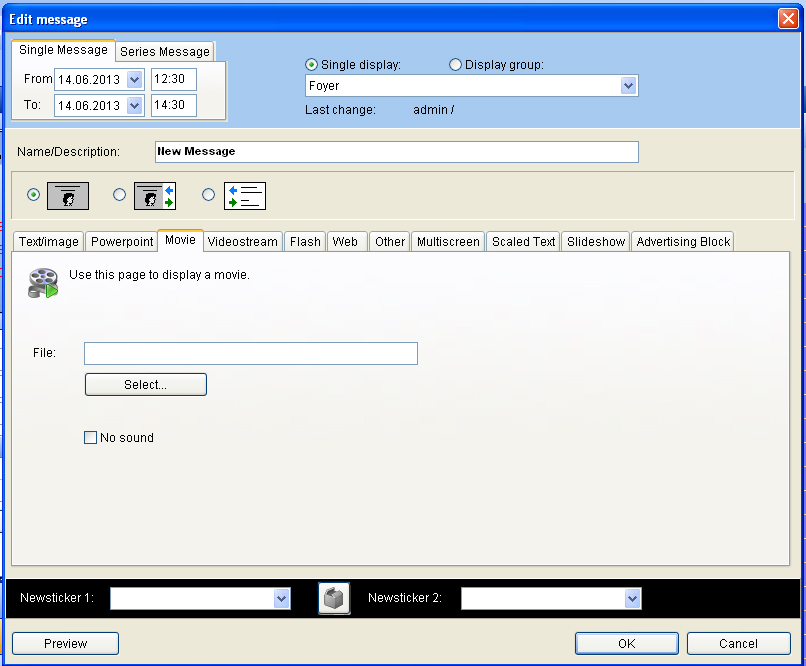The height and width of the screenshot is (666, 806).
Task: Click the film reel movie icon
Action: tap(43, 283)
